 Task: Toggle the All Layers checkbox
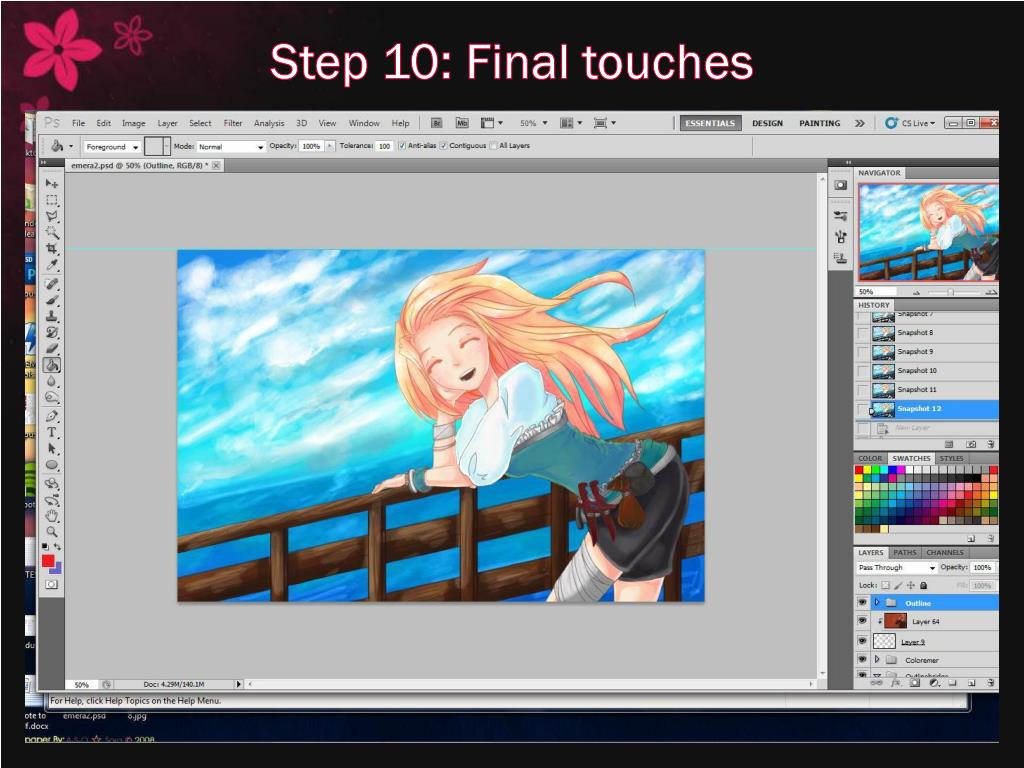493,146
